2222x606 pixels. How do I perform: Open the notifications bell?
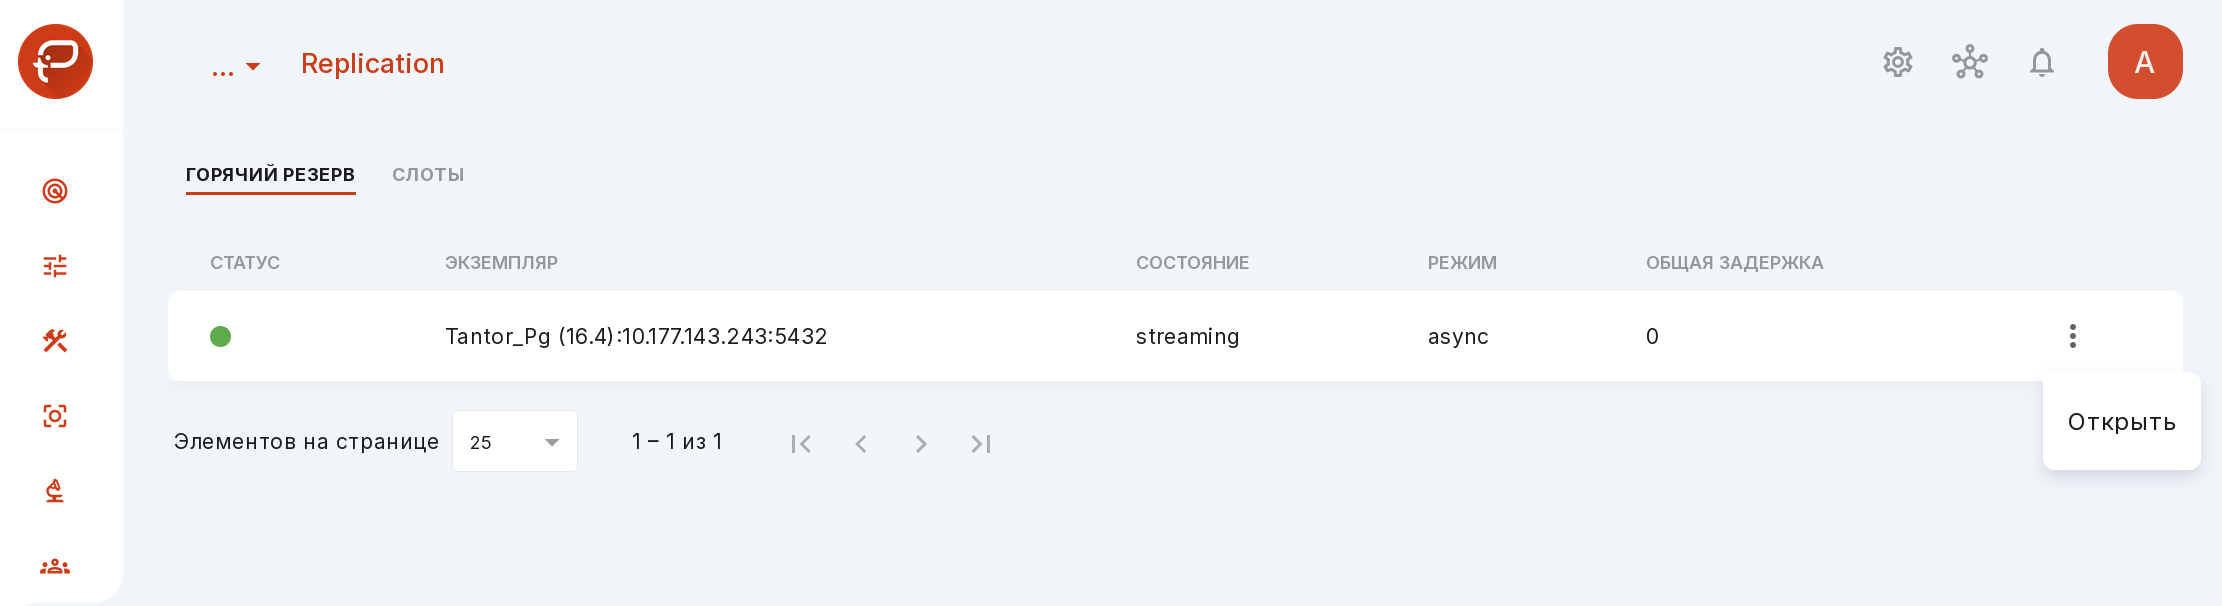(x=2042, y=62)
